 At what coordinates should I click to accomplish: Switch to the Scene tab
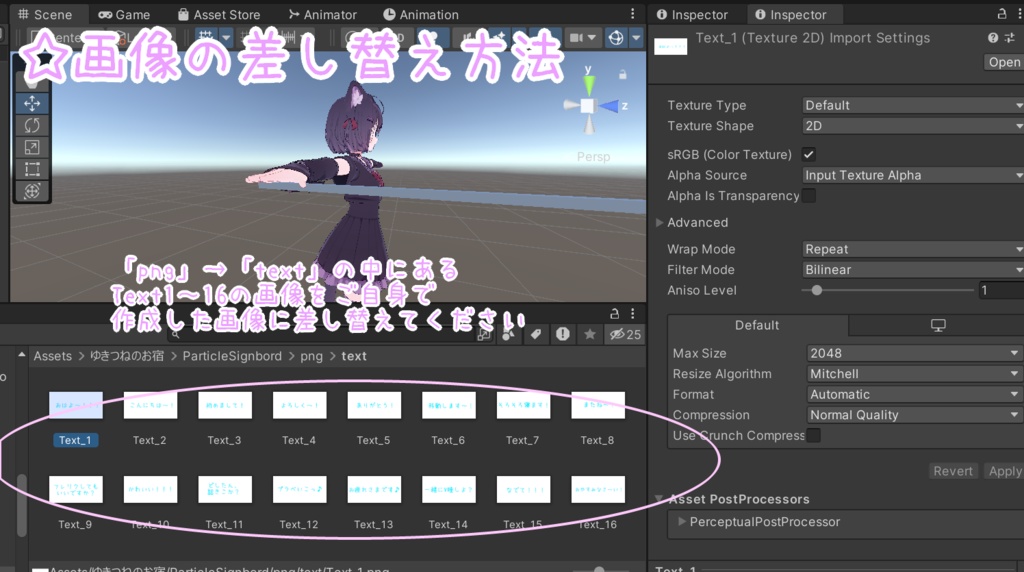point(44,14)
